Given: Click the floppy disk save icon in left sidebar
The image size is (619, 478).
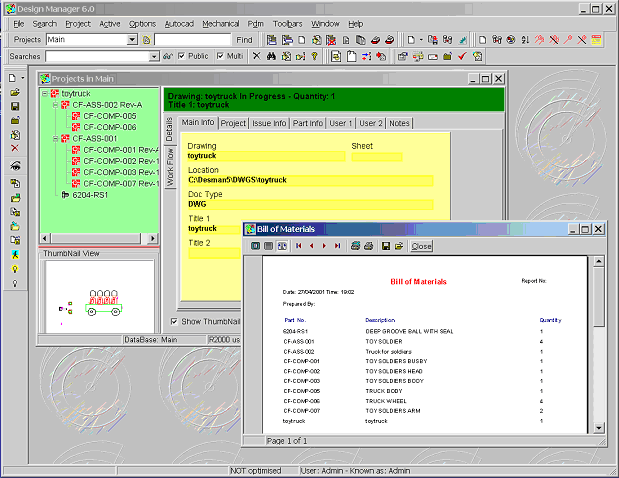Looking at the screenshot, I should tap(15, 107).
